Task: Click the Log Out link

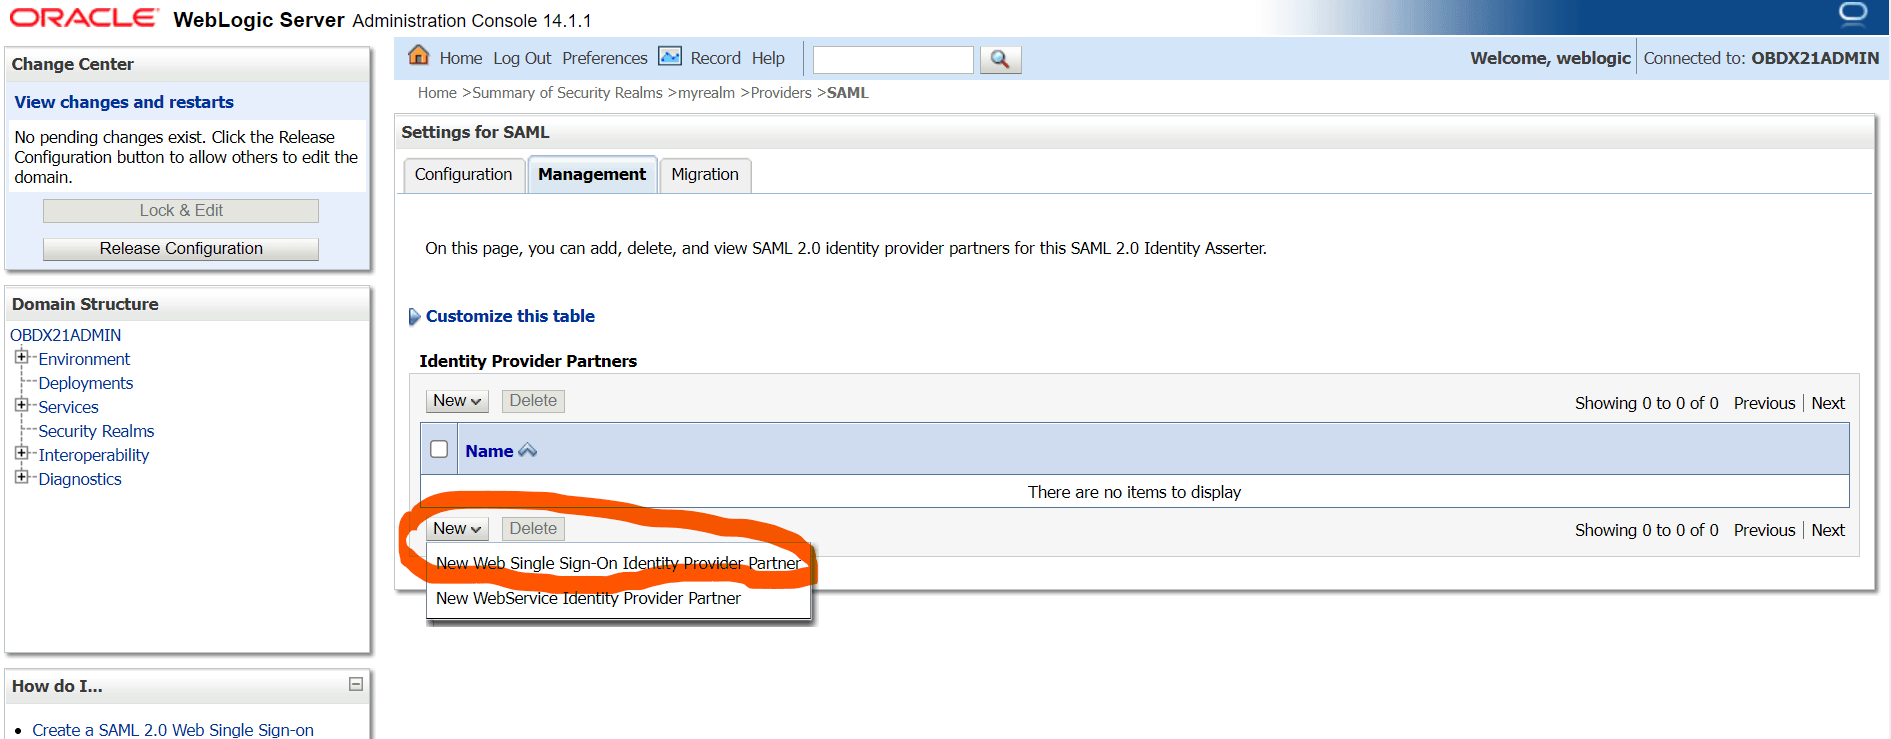Action: [x=522, y=58]
